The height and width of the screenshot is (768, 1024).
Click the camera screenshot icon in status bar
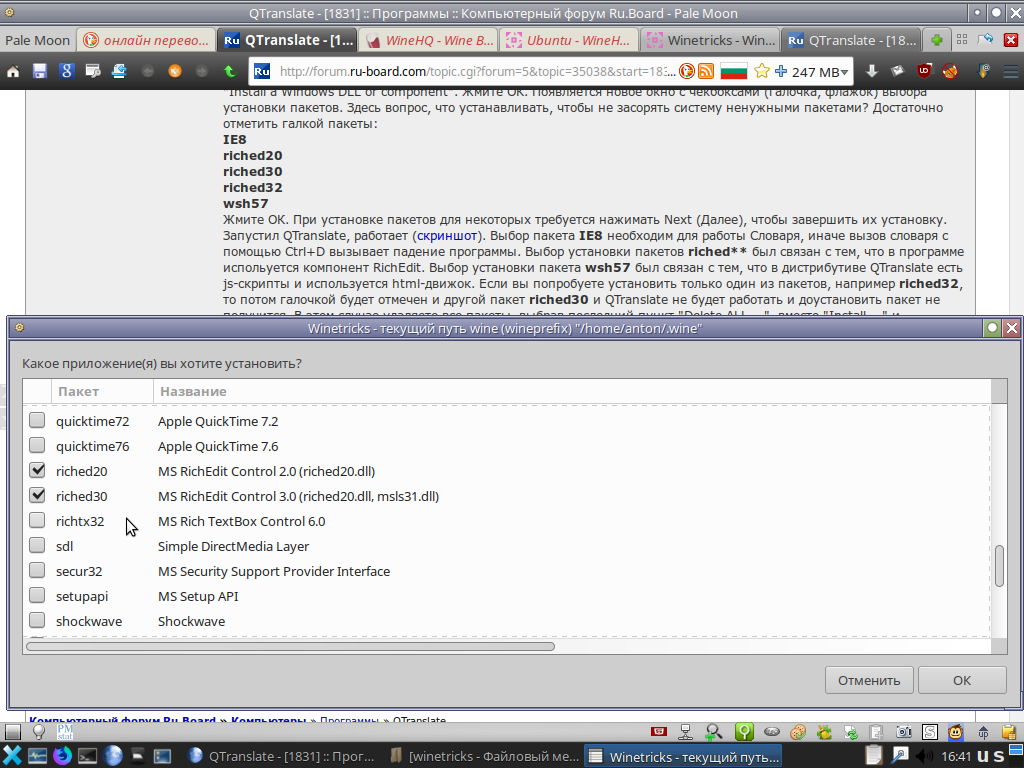tap(903, 732)
